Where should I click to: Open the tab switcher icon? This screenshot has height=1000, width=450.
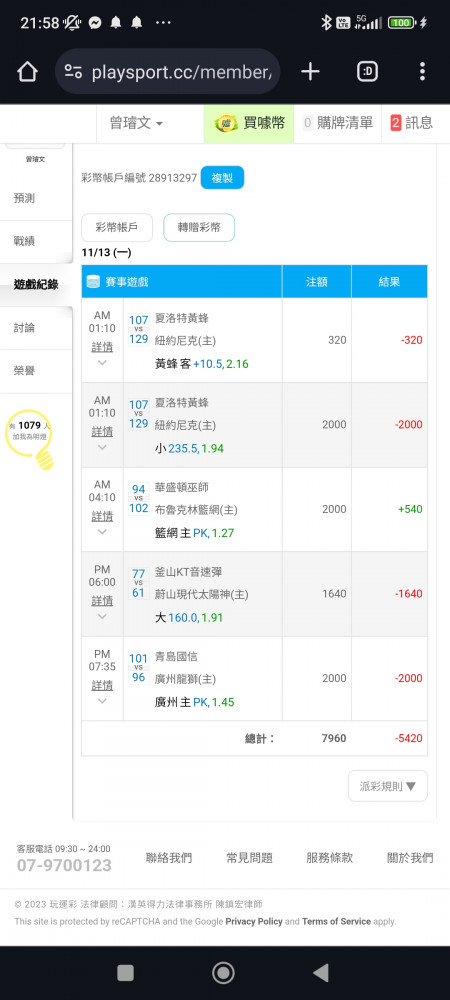pos(367,71)
